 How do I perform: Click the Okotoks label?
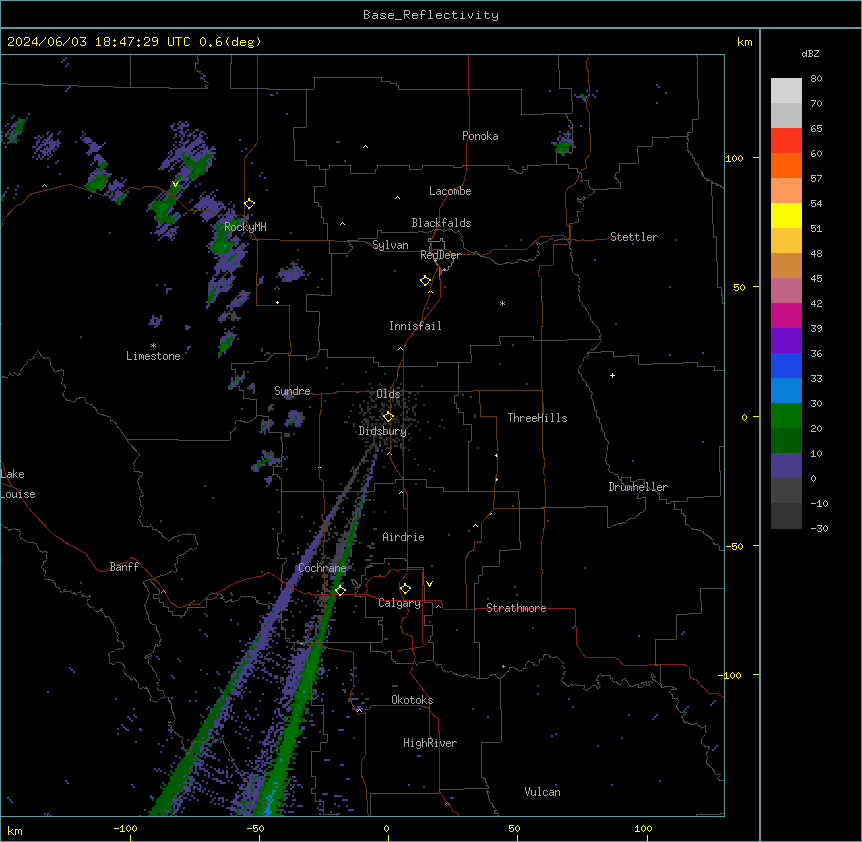[412, 700]
